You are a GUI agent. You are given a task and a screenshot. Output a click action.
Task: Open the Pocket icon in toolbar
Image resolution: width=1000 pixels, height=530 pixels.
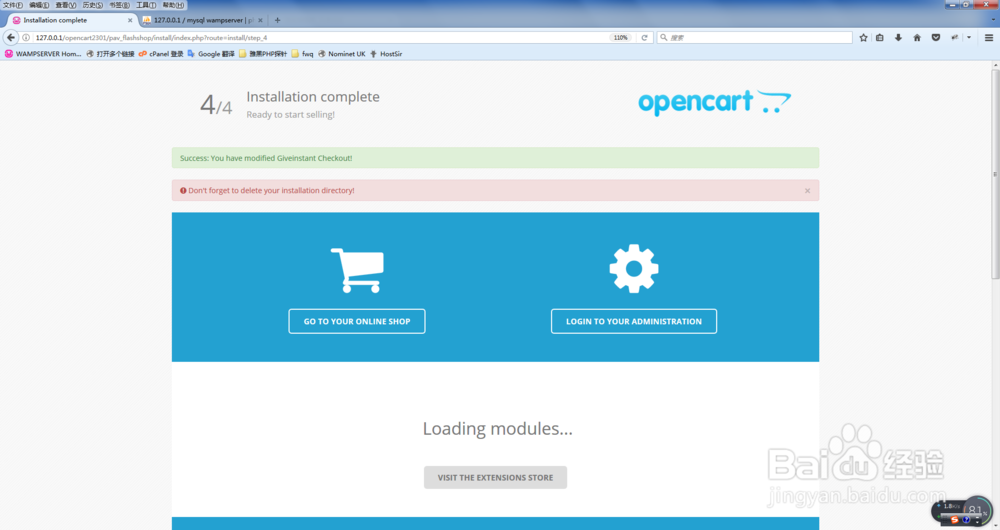[x=936, y=38]
